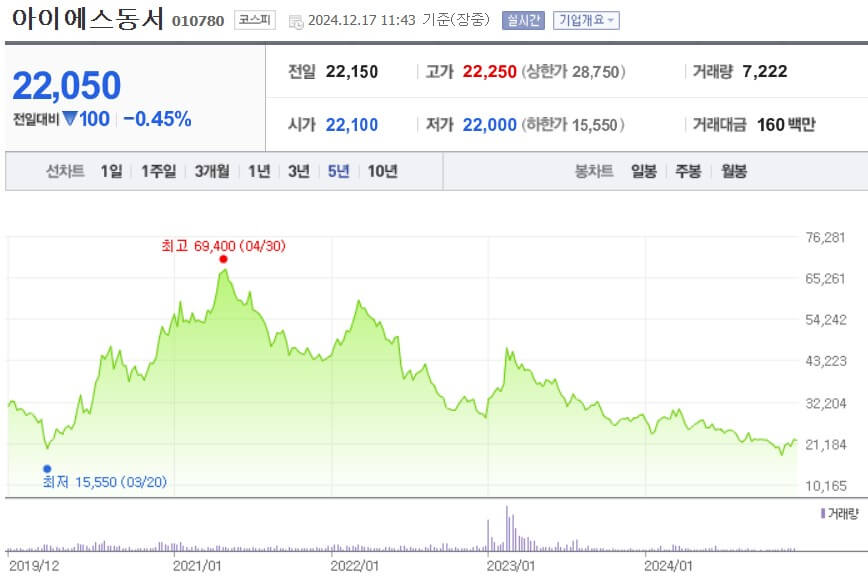Click the 시가 value 22,100
The width and height of the screenshot is (868, 584).
point(352,125)
